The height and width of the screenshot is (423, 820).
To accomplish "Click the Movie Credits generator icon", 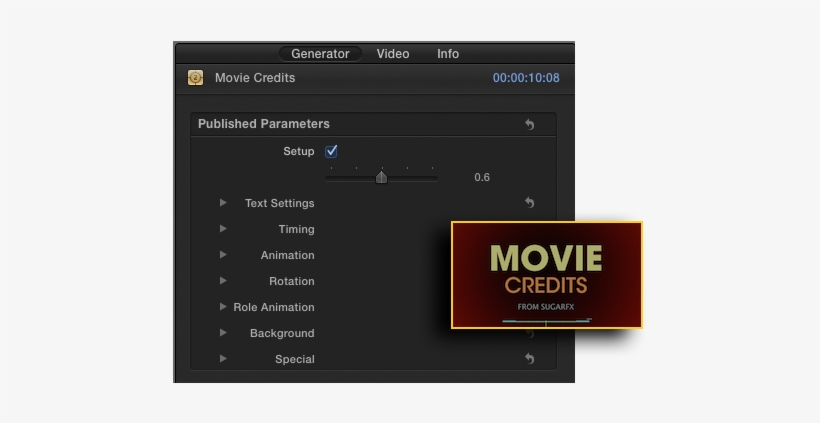I will [x=196, y=78].
